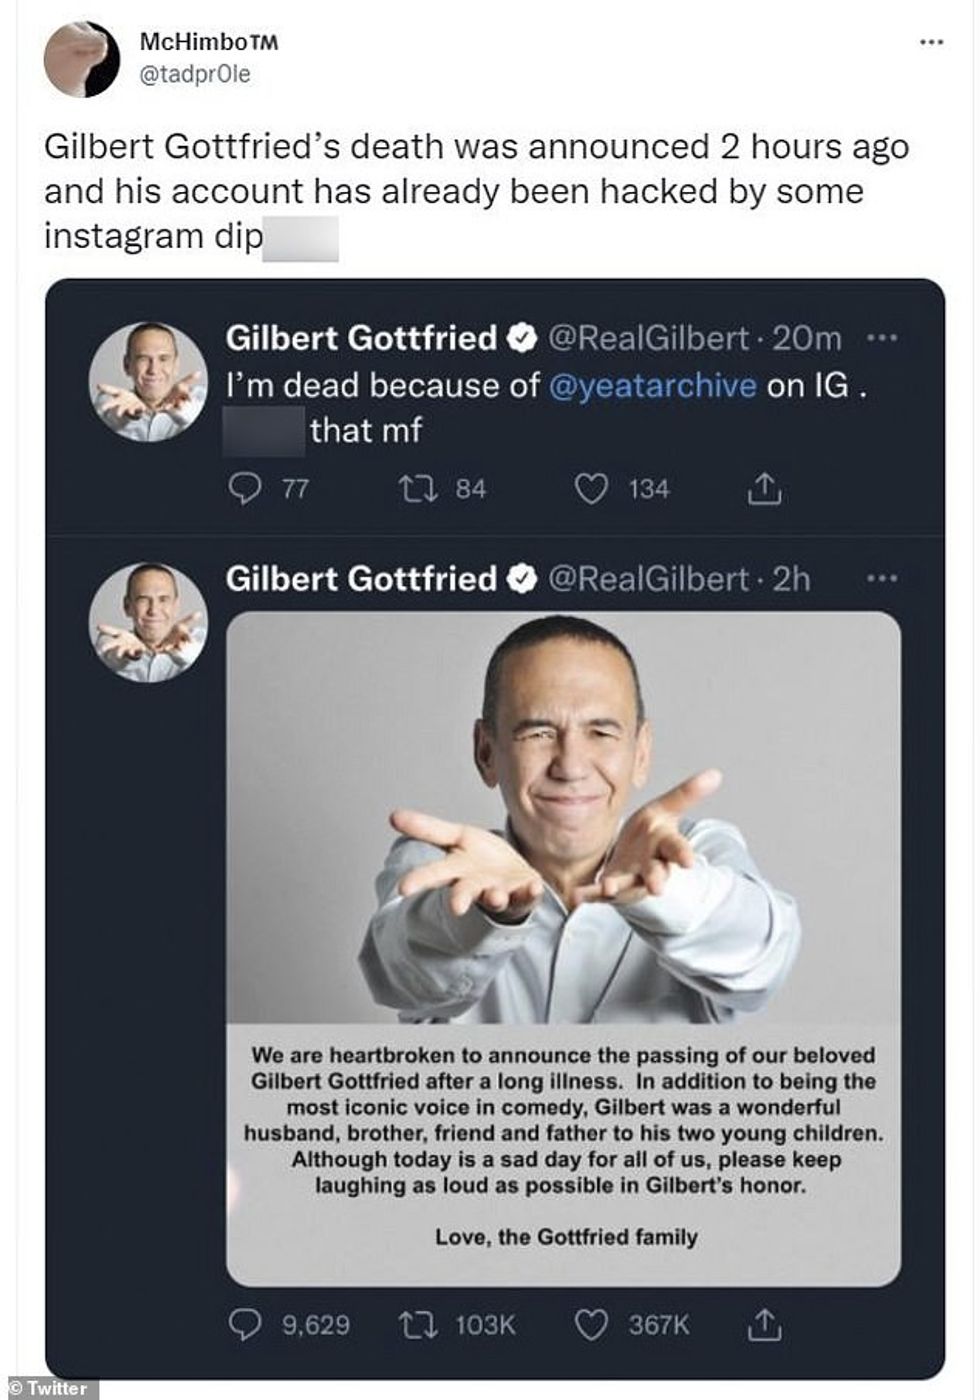
Task: Open more options on the 2h tweet
Action: tap(881, 578)
